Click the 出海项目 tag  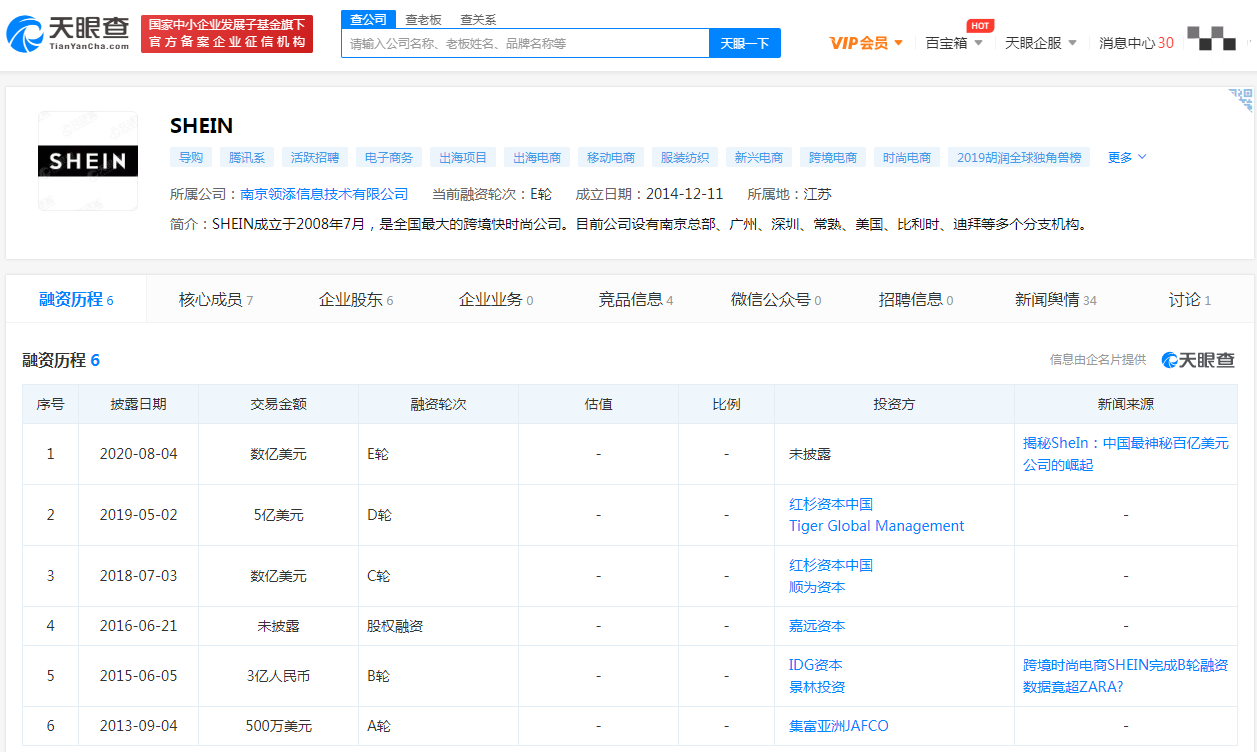tap(463, 157)
